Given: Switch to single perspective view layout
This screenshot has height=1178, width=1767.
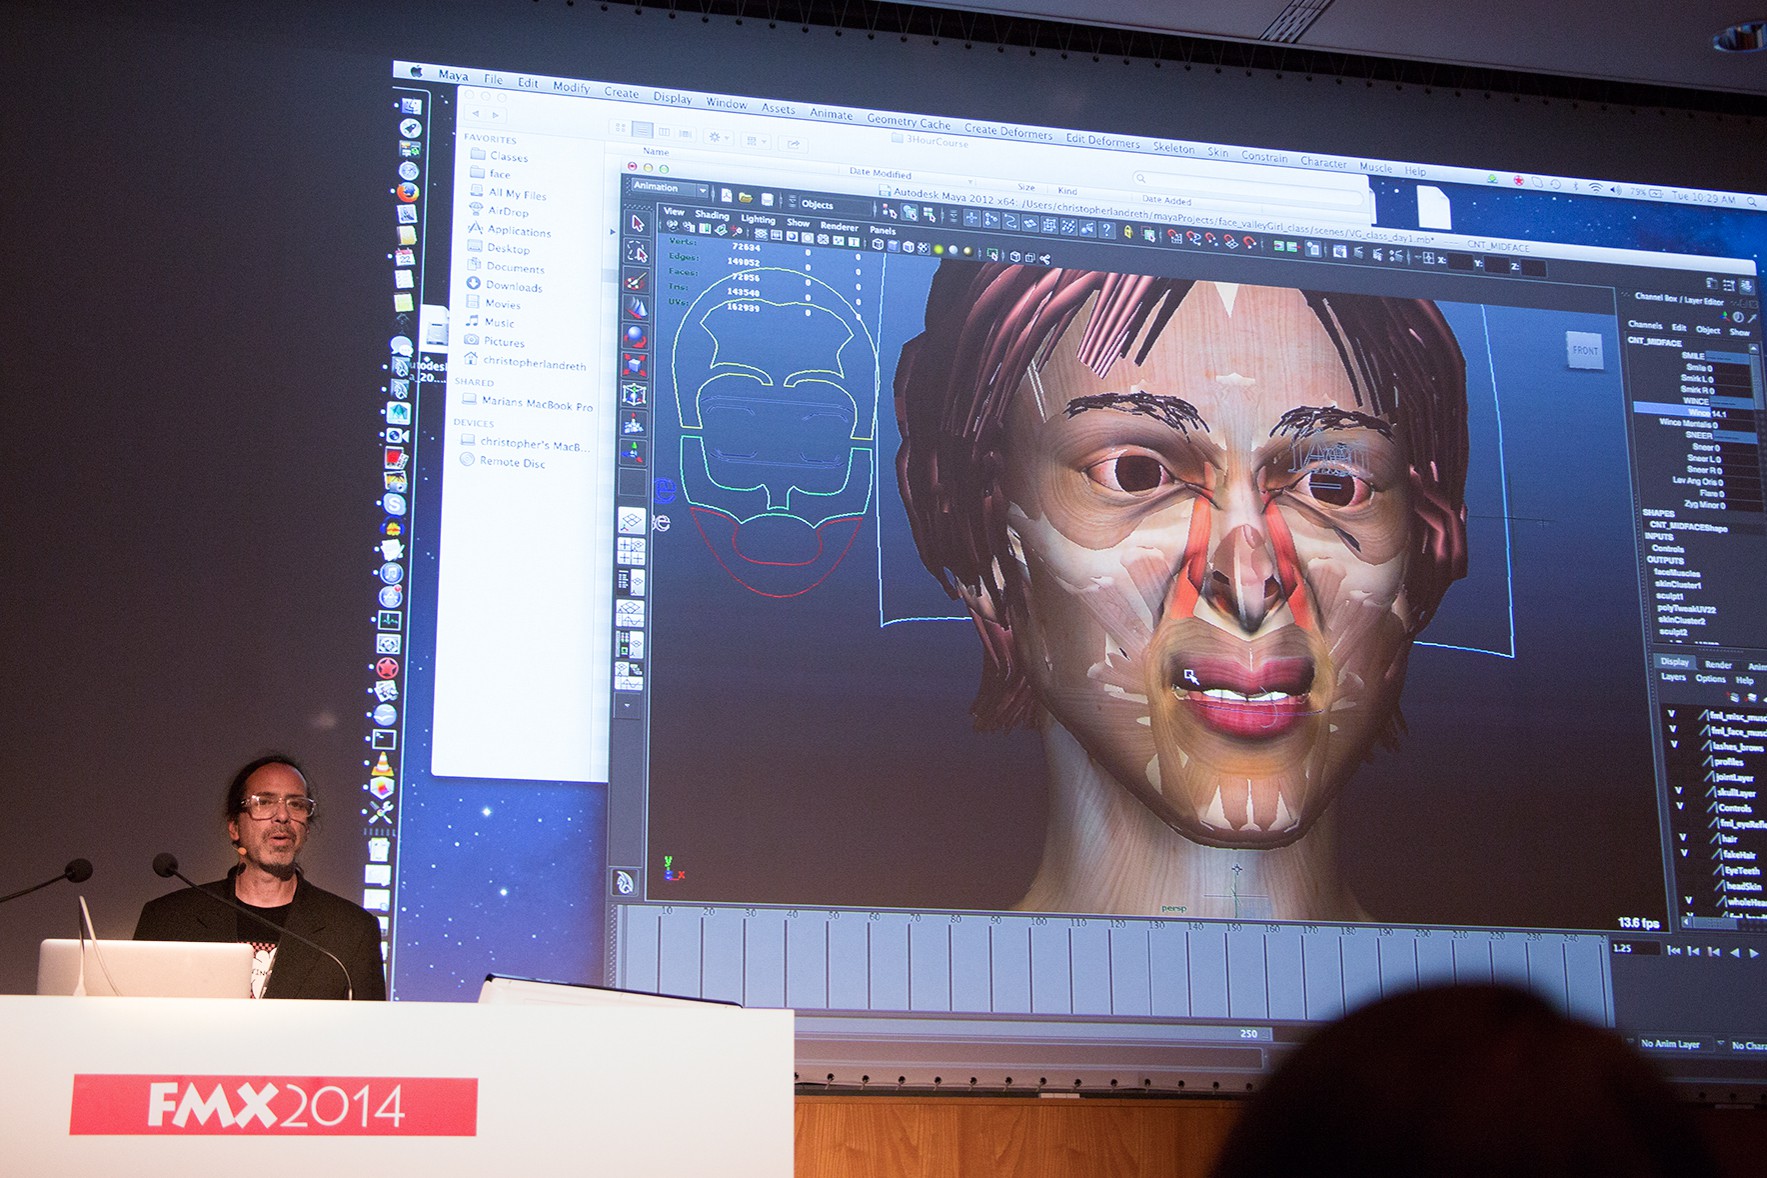Looking at the screenshot, I should tap(631, 521).
